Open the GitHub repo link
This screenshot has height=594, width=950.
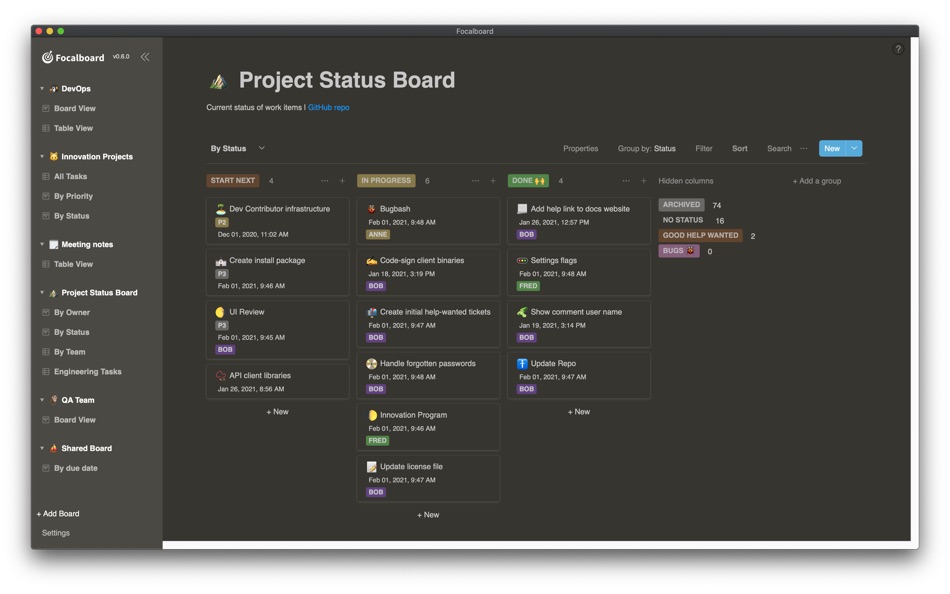point(328,106)
